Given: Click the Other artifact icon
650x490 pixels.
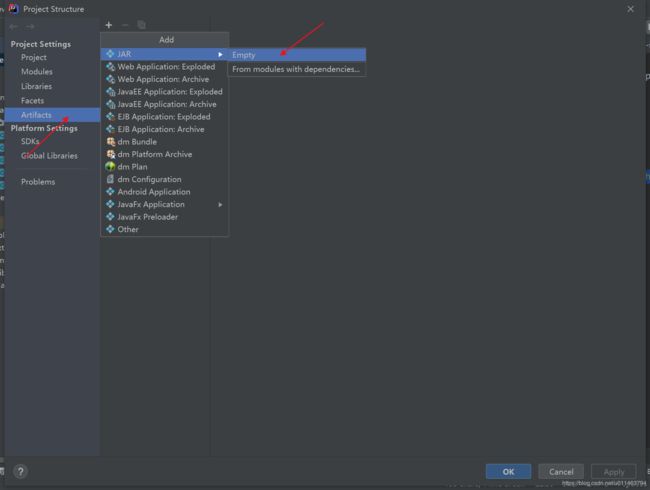Looking at the screenshot, I should (110, 229).
